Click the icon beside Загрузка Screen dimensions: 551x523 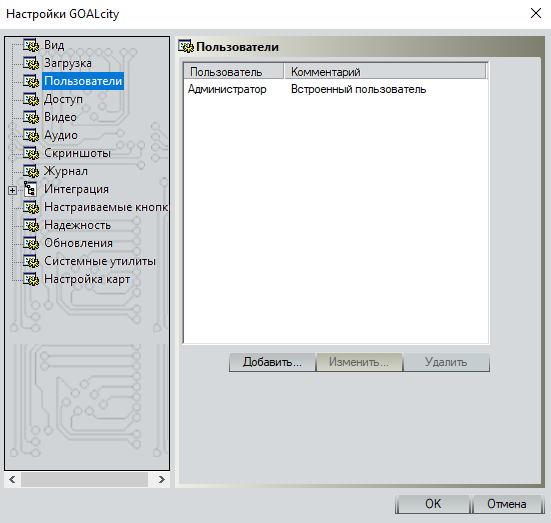coord(31,63)
